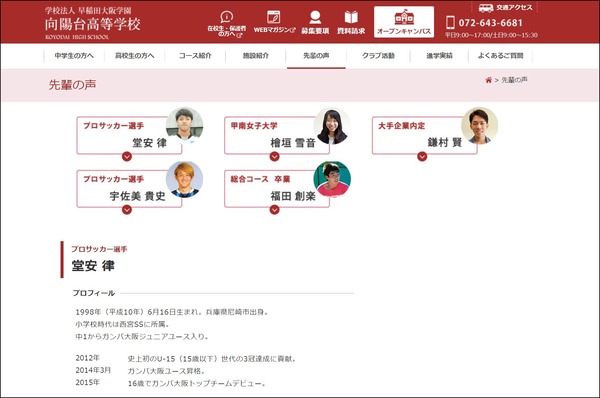Click the ガンバ大阪ユース昇格 text
The width and height of the screenshot is (600, 398).
[x=167, y=371]
